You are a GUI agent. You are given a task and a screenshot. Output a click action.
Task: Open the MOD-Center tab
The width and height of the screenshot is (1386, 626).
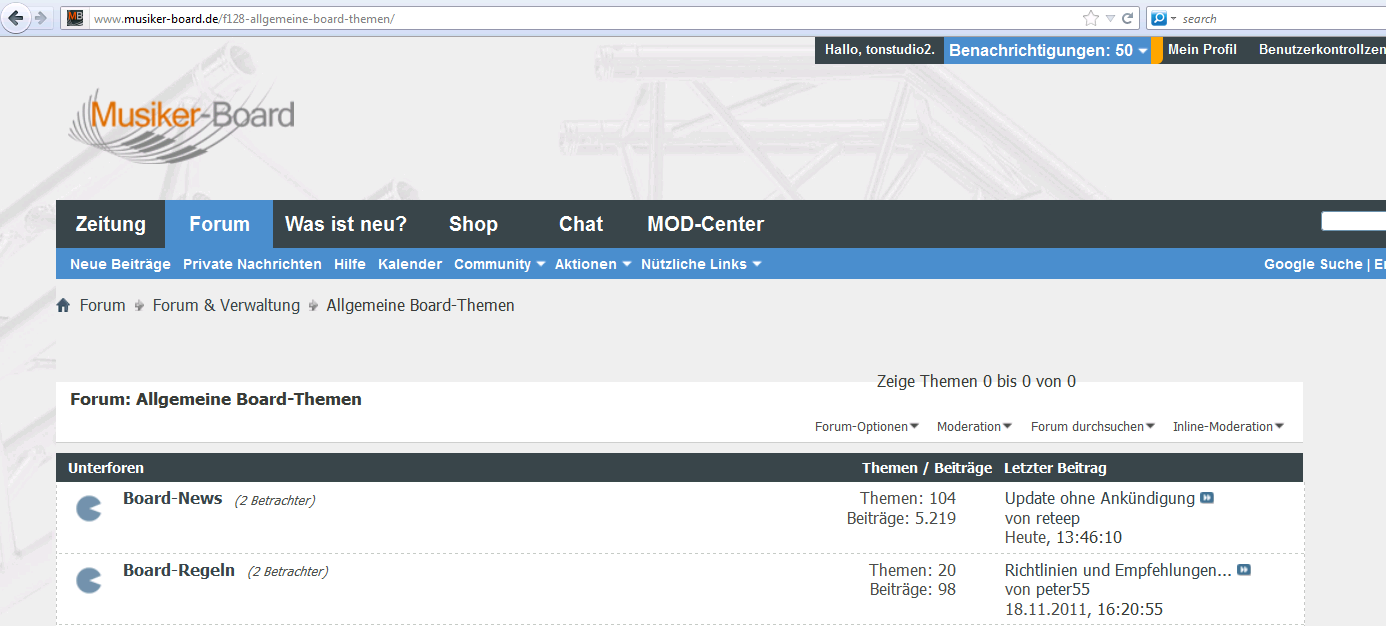coord(706,224)
